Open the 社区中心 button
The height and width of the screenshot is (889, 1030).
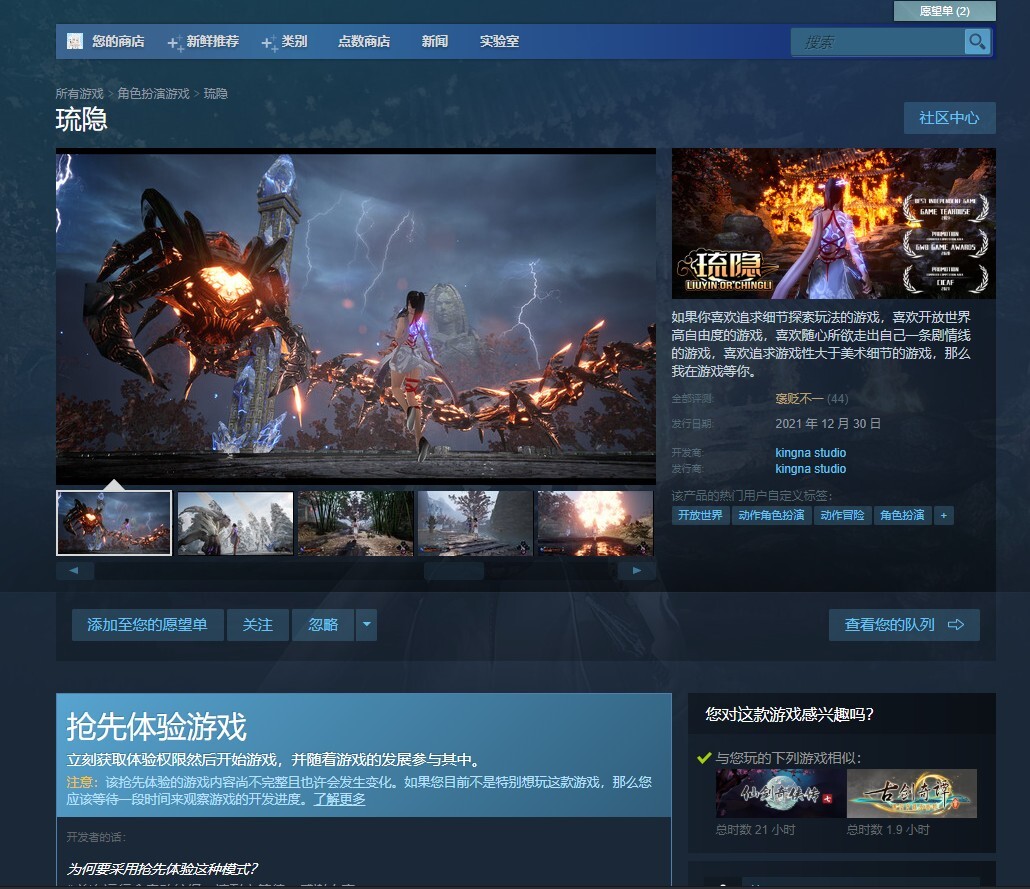tap(949, 118)
